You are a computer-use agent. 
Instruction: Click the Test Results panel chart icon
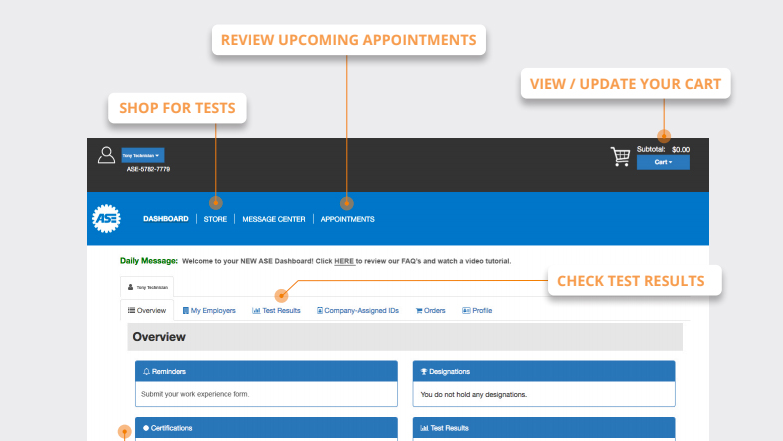(424, 428)
